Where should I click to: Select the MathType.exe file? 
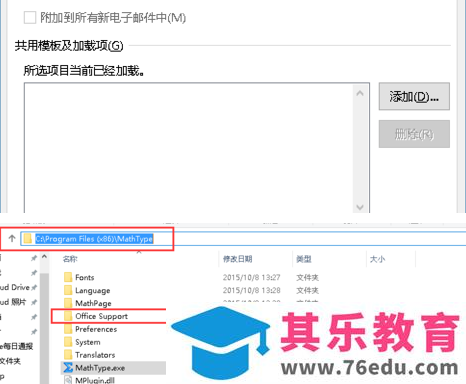coord(100,368)
